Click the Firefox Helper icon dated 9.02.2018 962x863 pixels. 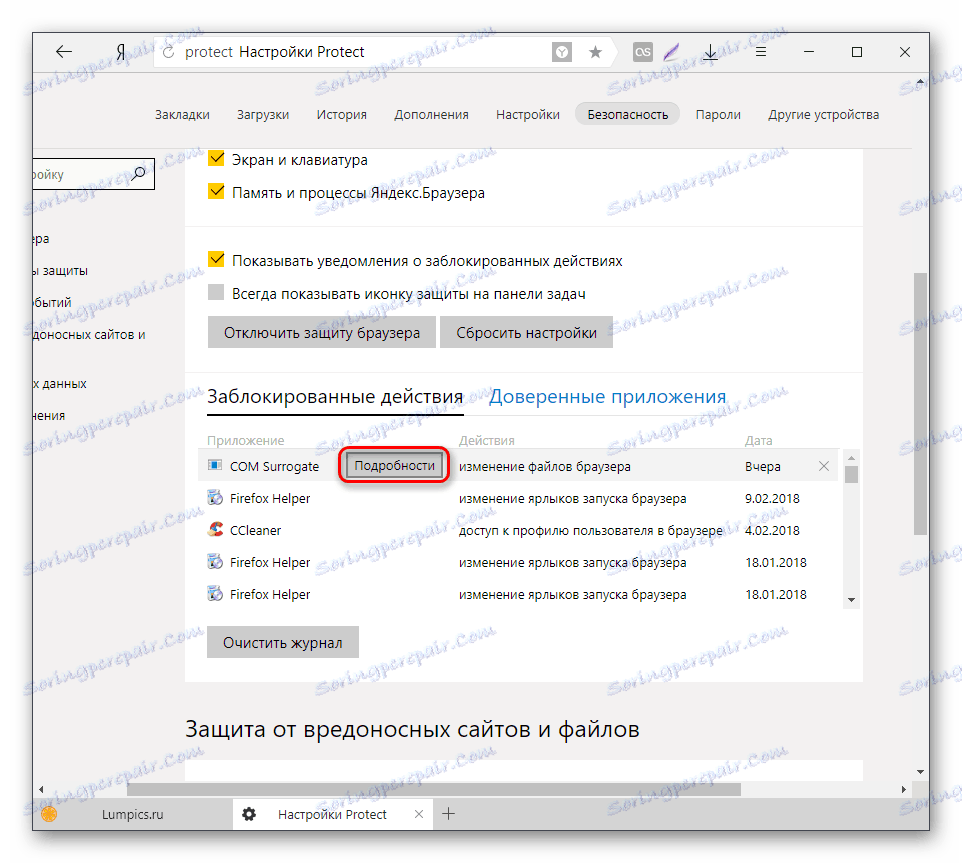point(215,497)
